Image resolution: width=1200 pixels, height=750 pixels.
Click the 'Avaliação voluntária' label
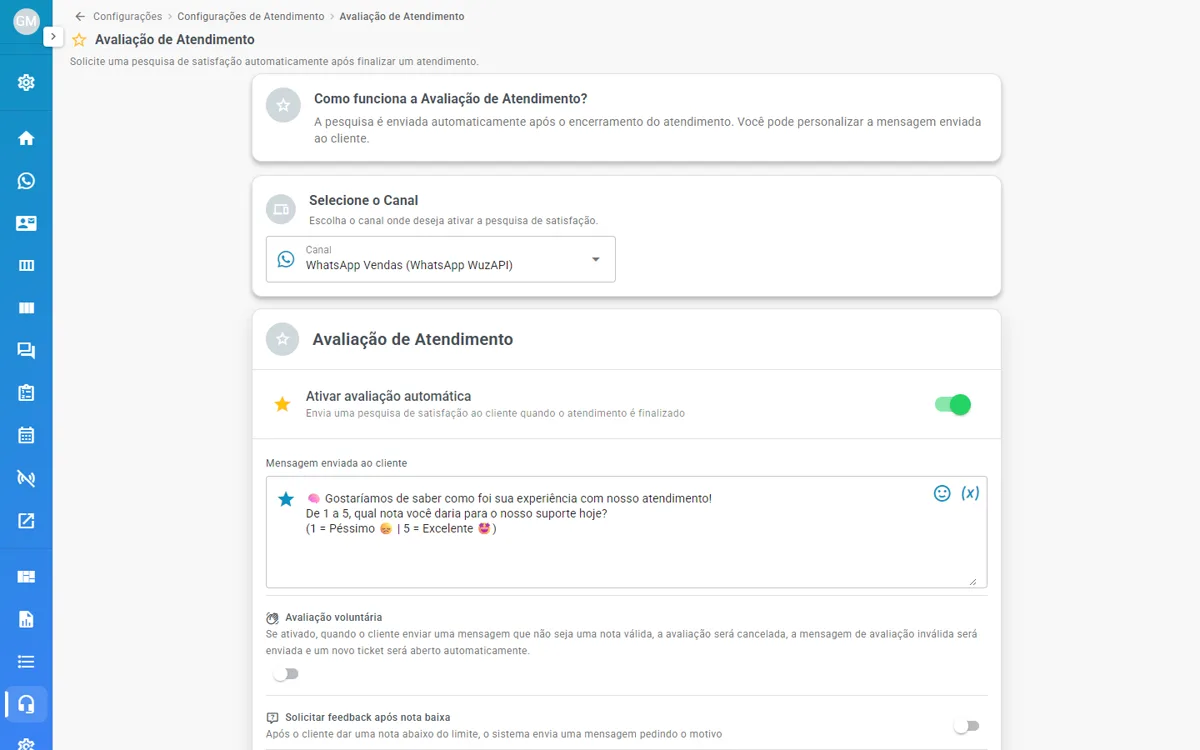point(333,618)
